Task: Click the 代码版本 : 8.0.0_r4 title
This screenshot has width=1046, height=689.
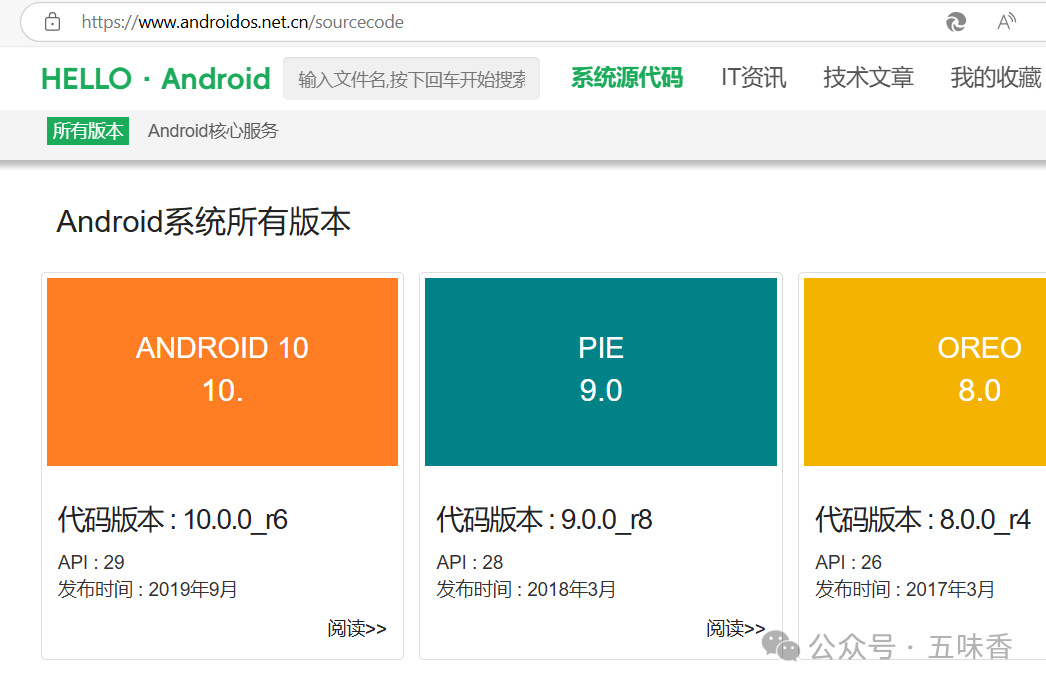Action: tap(923, 520)
